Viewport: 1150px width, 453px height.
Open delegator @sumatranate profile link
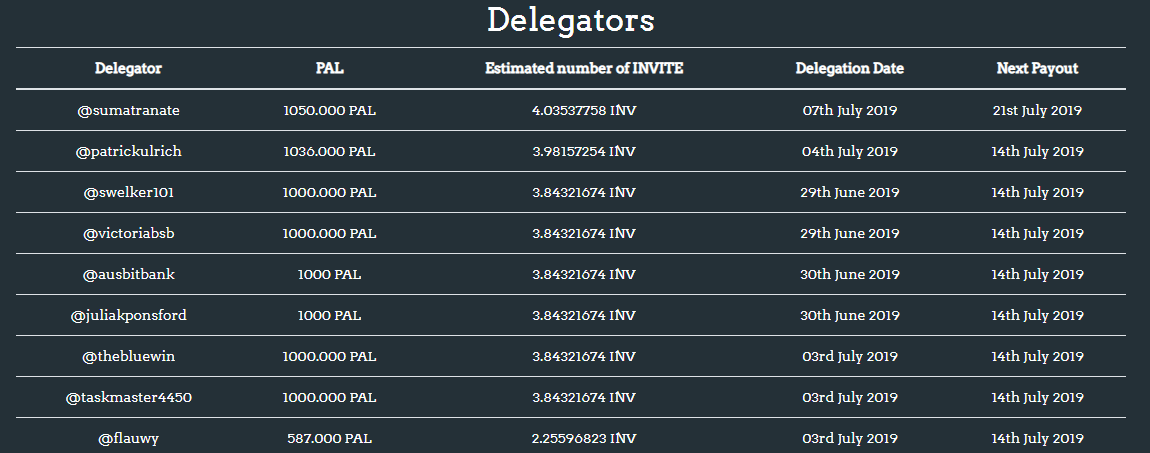coord(128,111)
